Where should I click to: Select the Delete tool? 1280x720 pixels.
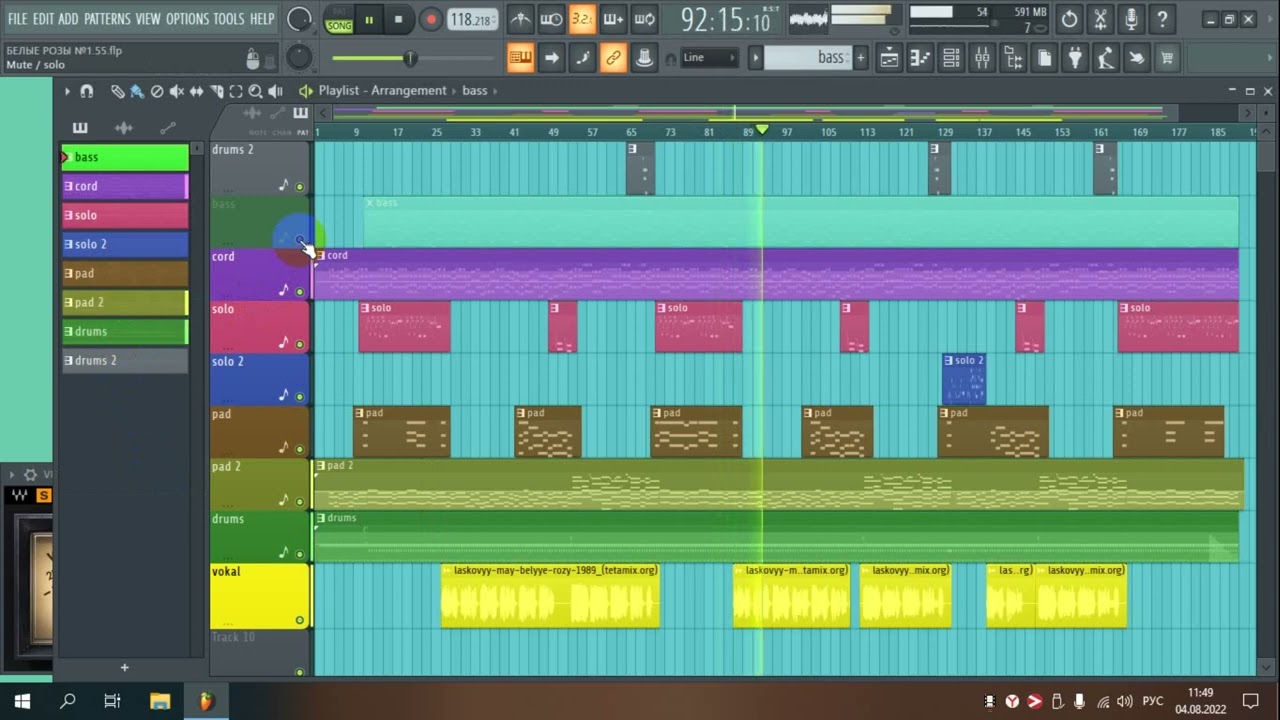[157, 91]
